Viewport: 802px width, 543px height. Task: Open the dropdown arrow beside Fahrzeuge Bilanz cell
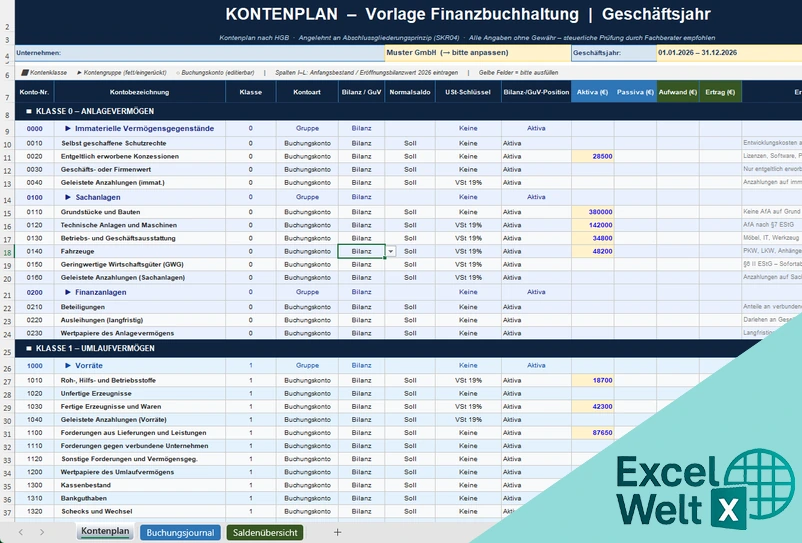point(391,252)
